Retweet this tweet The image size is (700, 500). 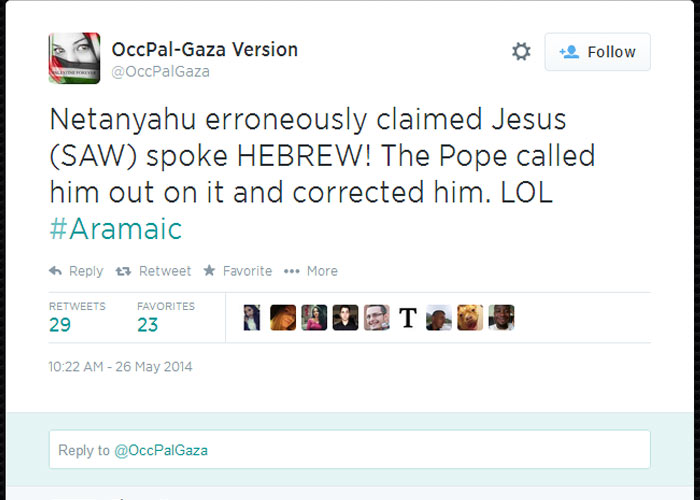click(x=153, y=271)
